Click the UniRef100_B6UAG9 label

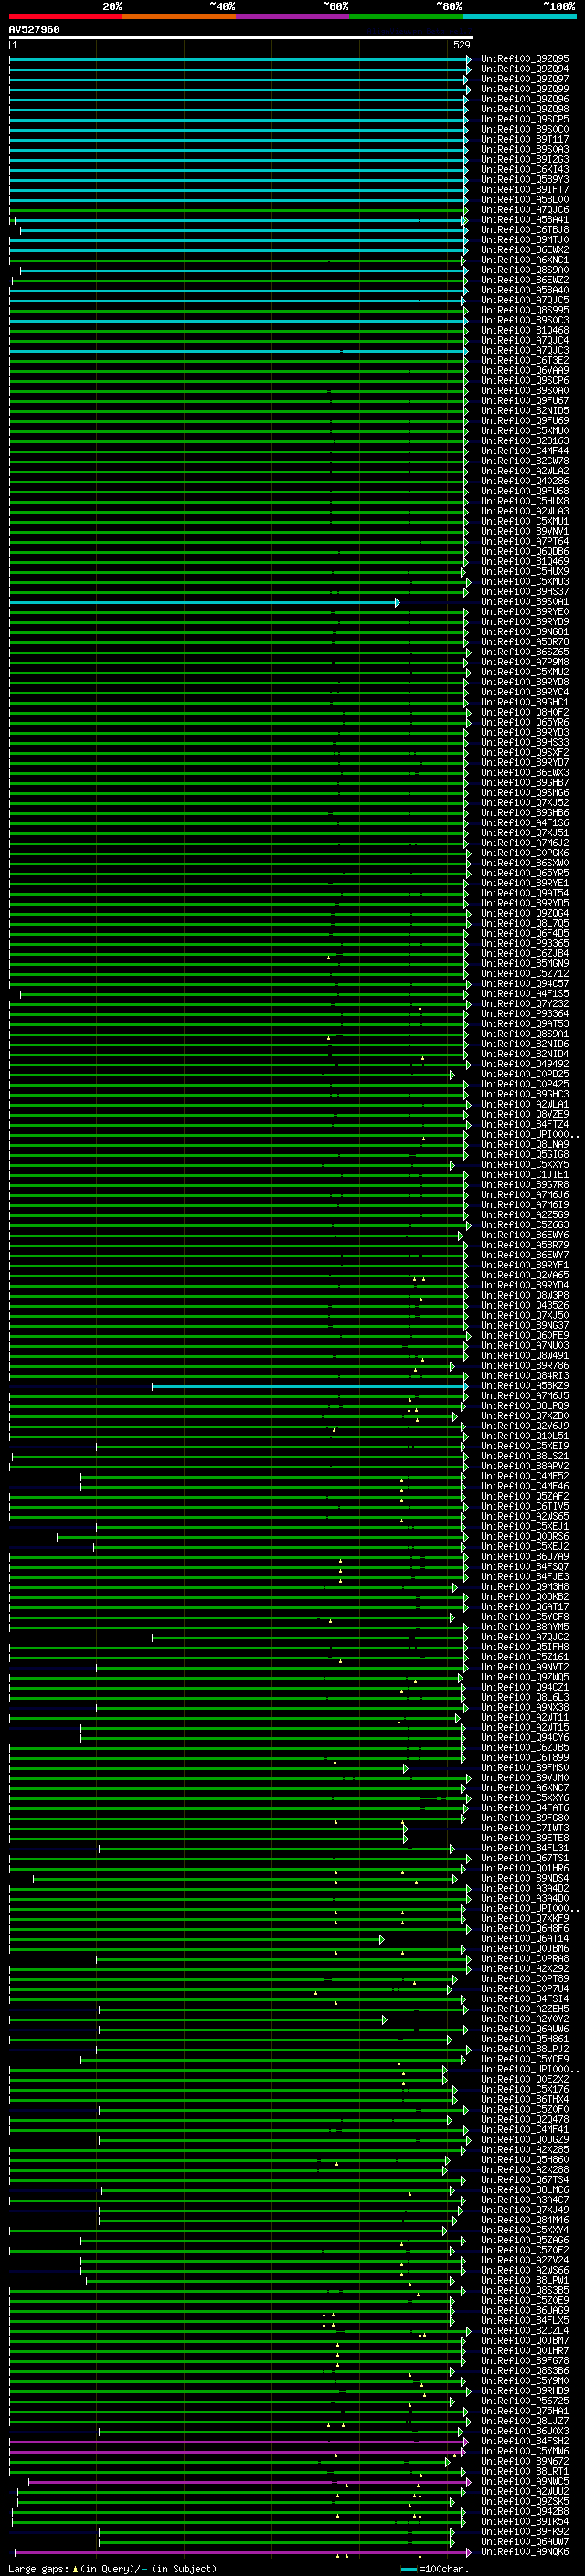[x=525, y=2310]
